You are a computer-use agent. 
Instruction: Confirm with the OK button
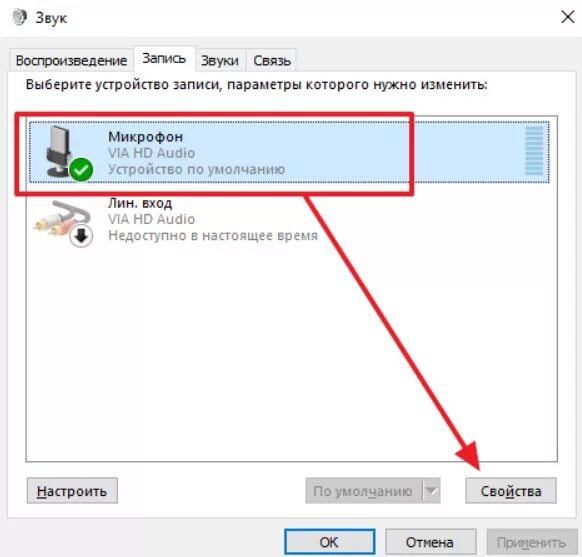pyautogui.click(x=330, y=542)
